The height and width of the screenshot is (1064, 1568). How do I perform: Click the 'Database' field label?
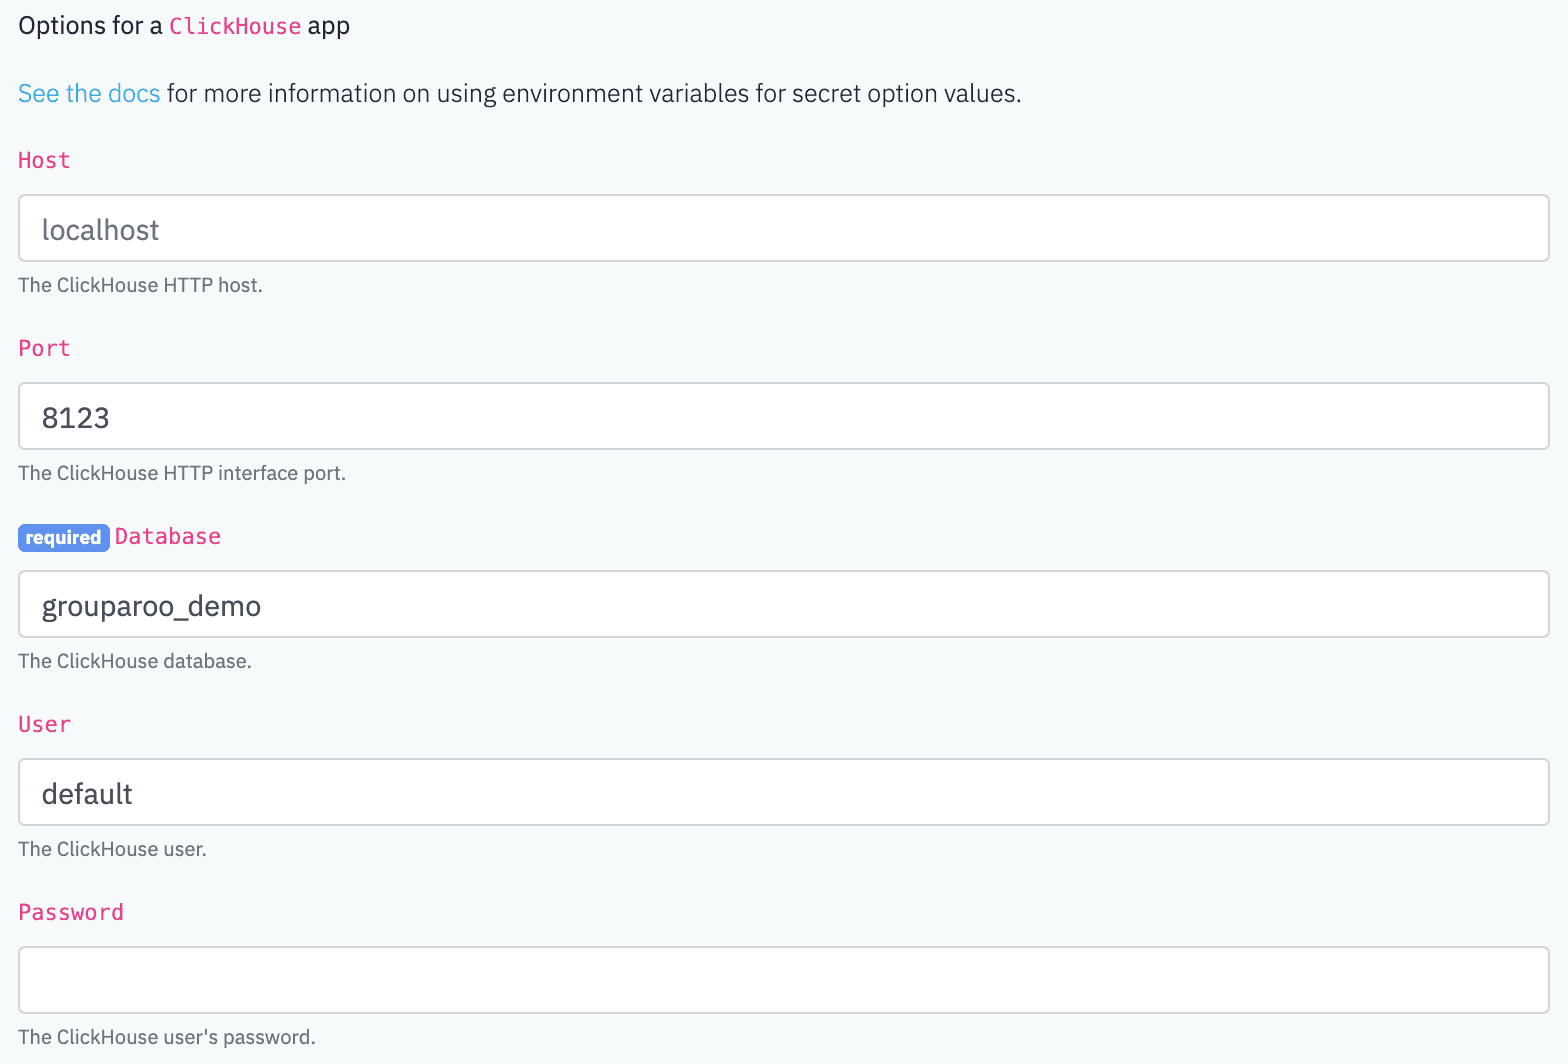tap(168, 536)
